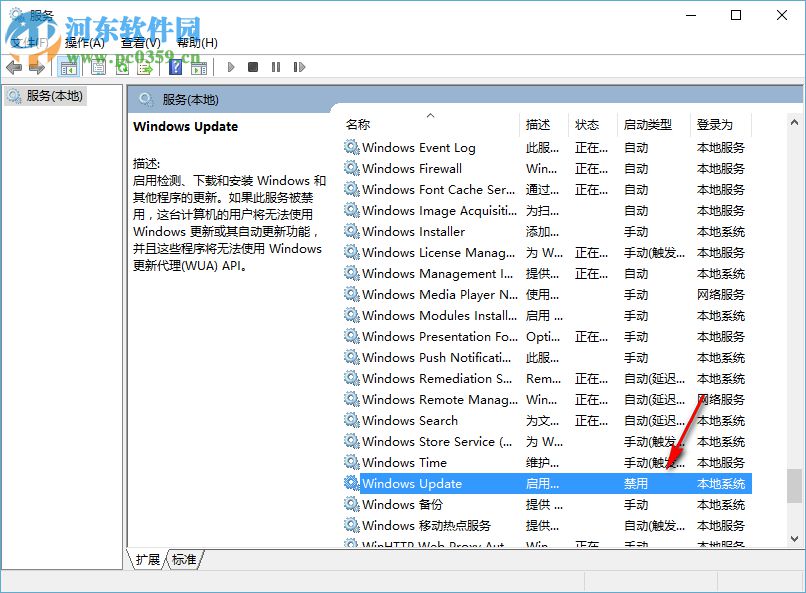Image resolution: width=806 pixels, height=593 pixels.
Task: Select the Windows Search service row
Action: (x=410, y=420)
